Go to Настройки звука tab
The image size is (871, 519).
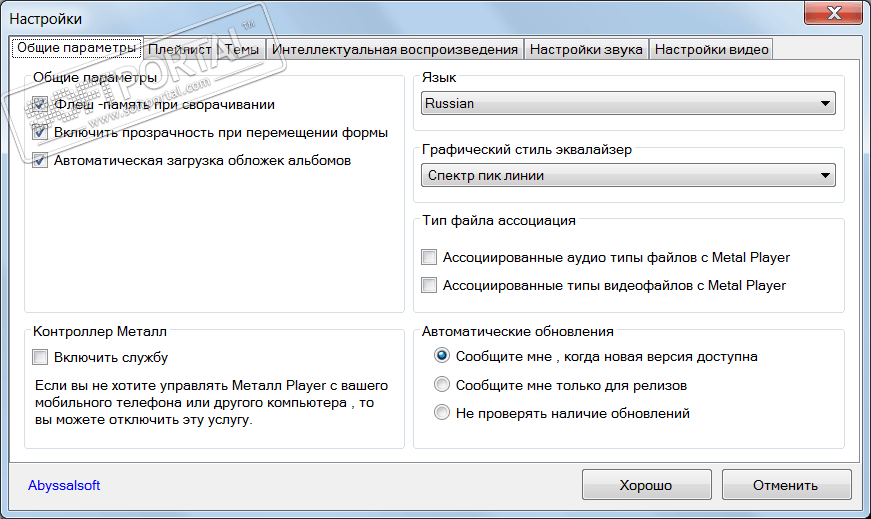pyautogui.click(x=586, y=49)
